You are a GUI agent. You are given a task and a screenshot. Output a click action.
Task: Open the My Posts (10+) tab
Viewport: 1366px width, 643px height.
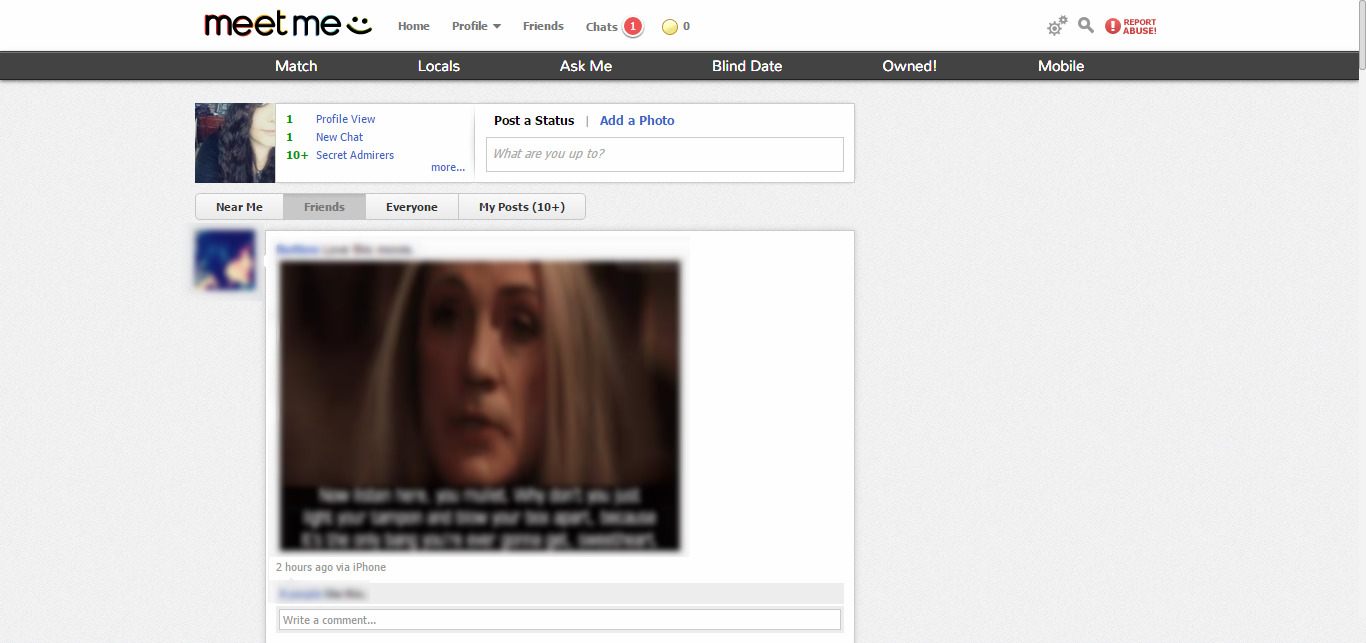point(521,207)
